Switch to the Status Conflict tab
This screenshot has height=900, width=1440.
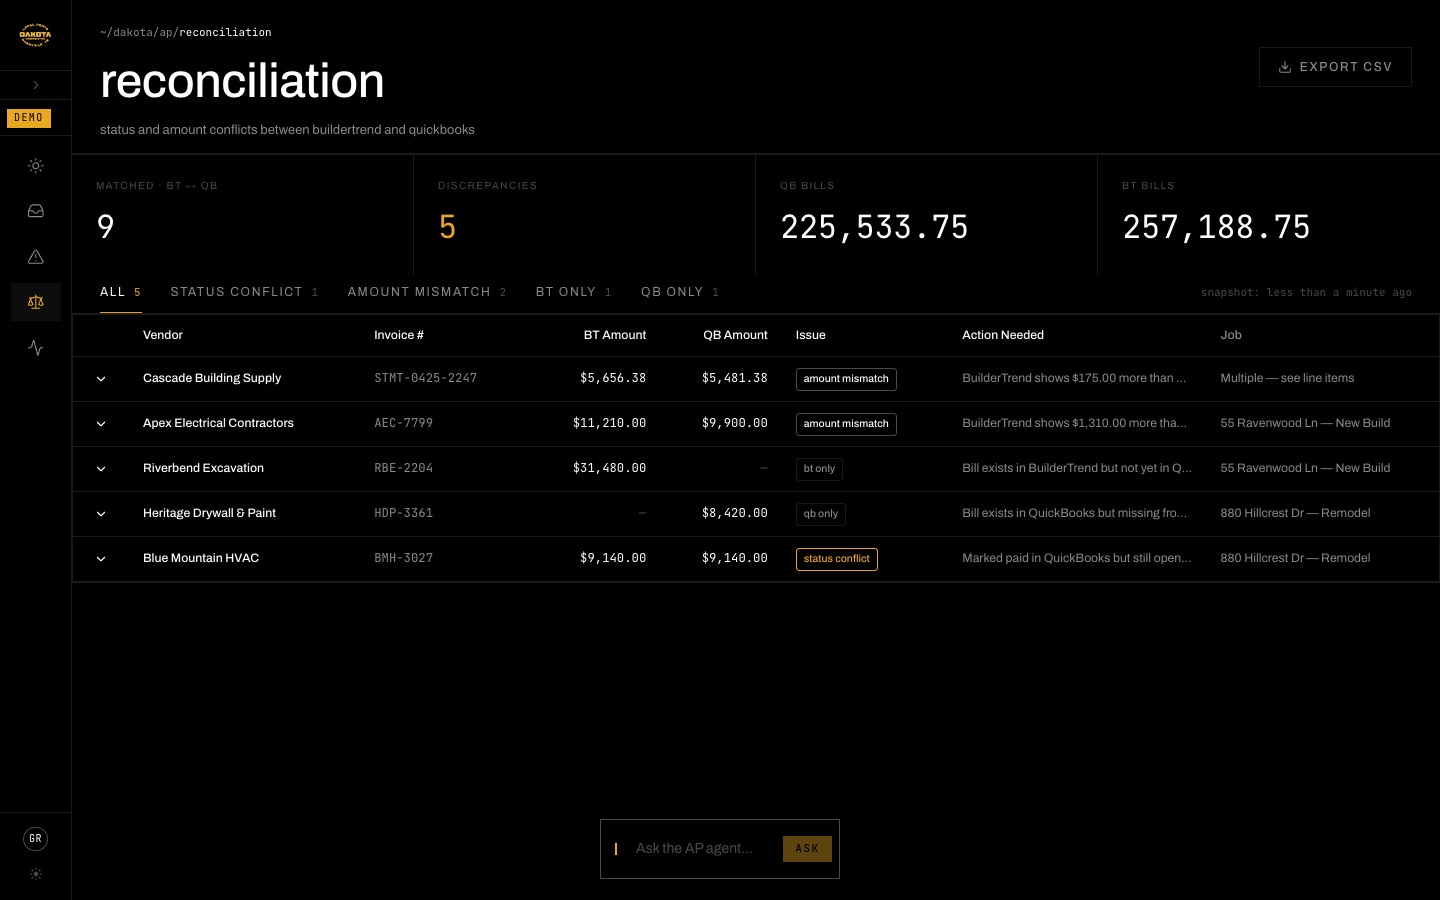tap(244, 292)
